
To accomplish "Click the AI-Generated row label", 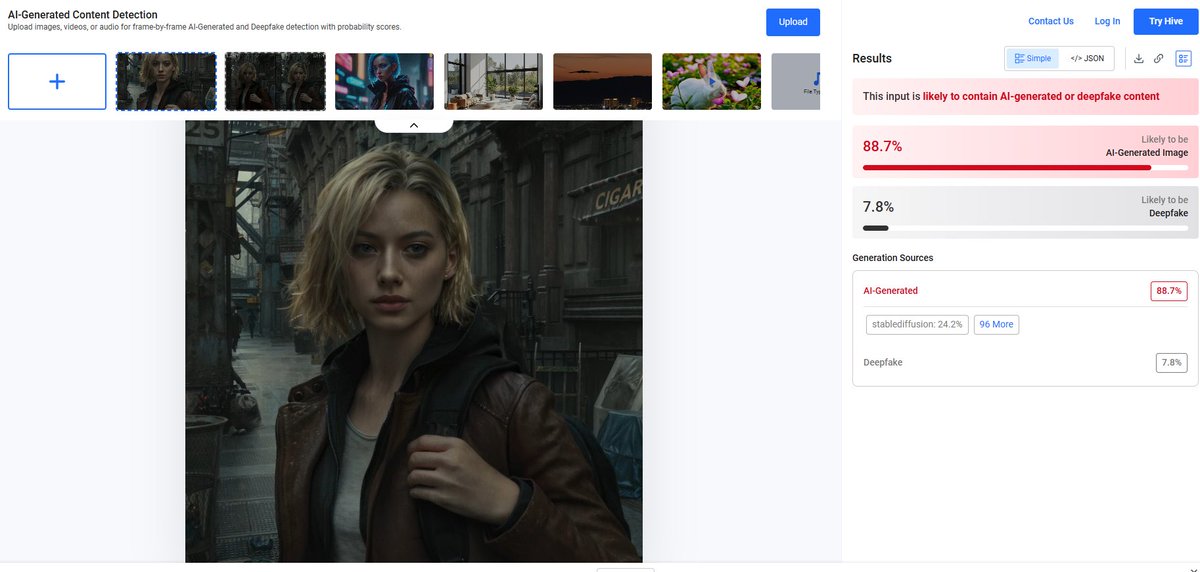I will 890,291.
